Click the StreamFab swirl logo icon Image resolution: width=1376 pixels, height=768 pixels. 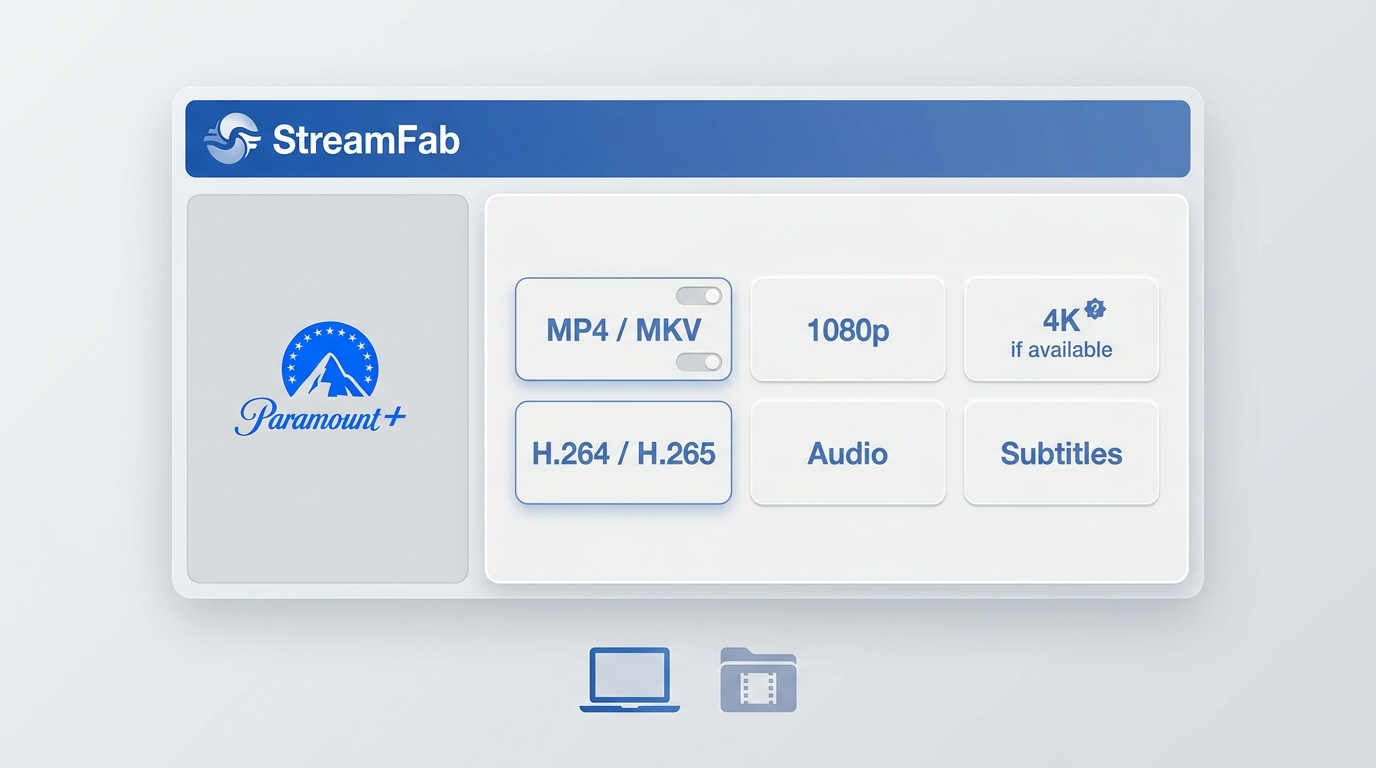tap(232, 139)
